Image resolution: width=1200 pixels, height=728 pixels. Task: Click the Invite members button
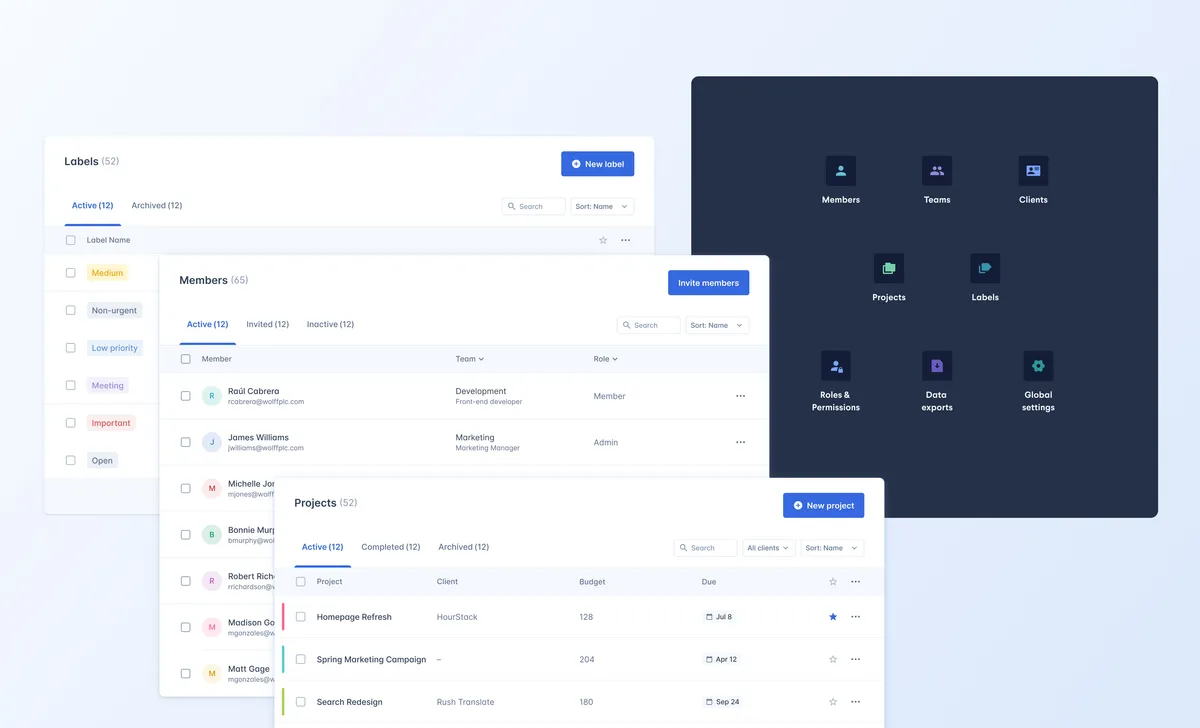708,282
